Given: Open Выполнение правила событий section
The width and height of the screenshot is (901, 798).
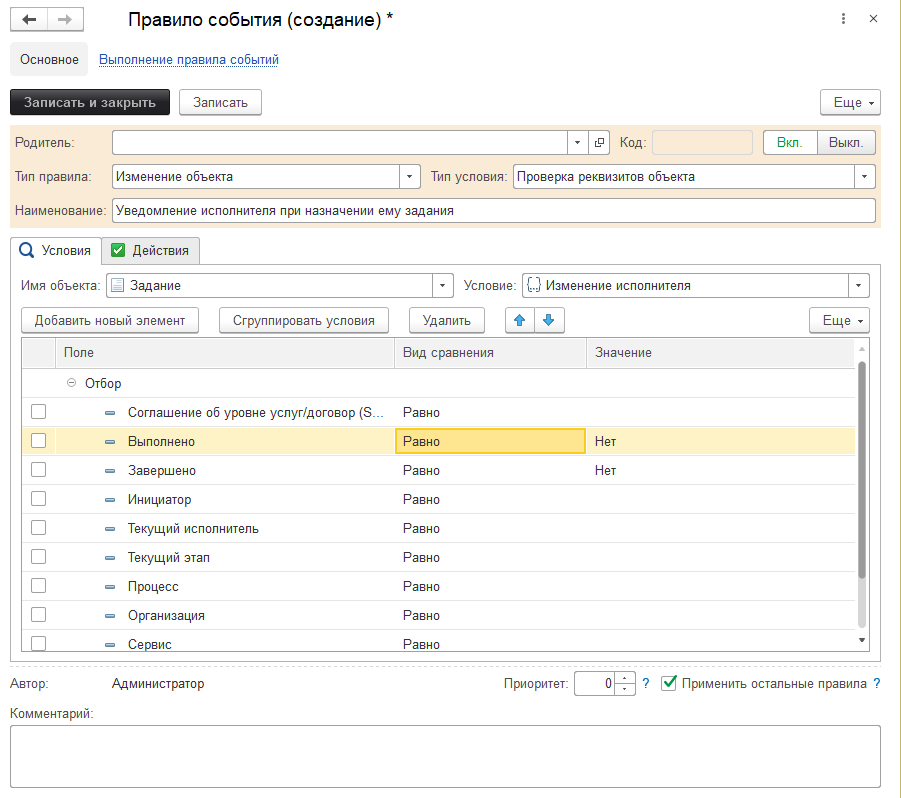Looking at the screenshot, I should (188, 60).
